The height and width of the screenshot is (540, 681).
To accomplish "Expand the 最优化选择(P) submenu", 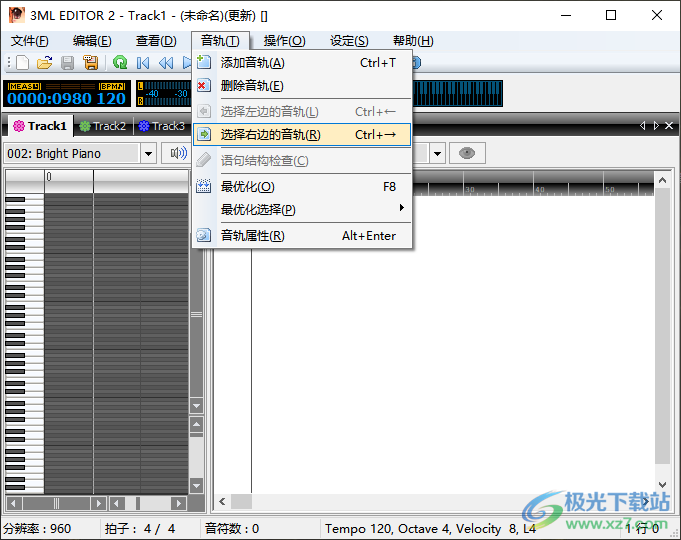I will click(x=302, y=209).
